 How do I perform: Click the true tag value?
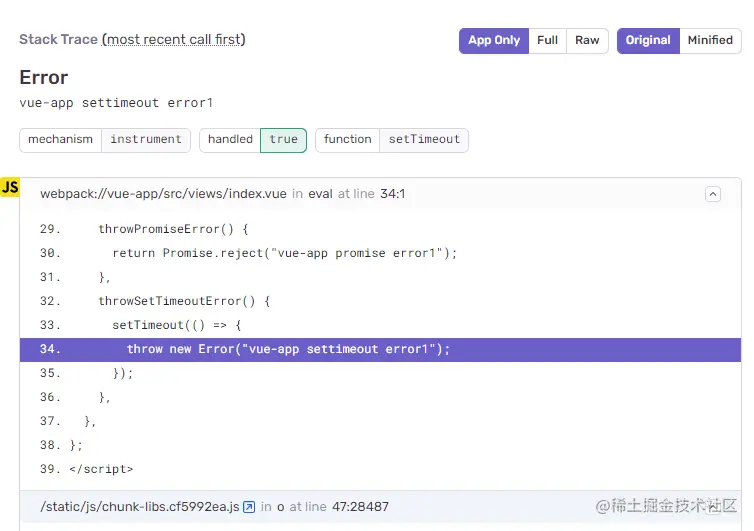point(283,140)
